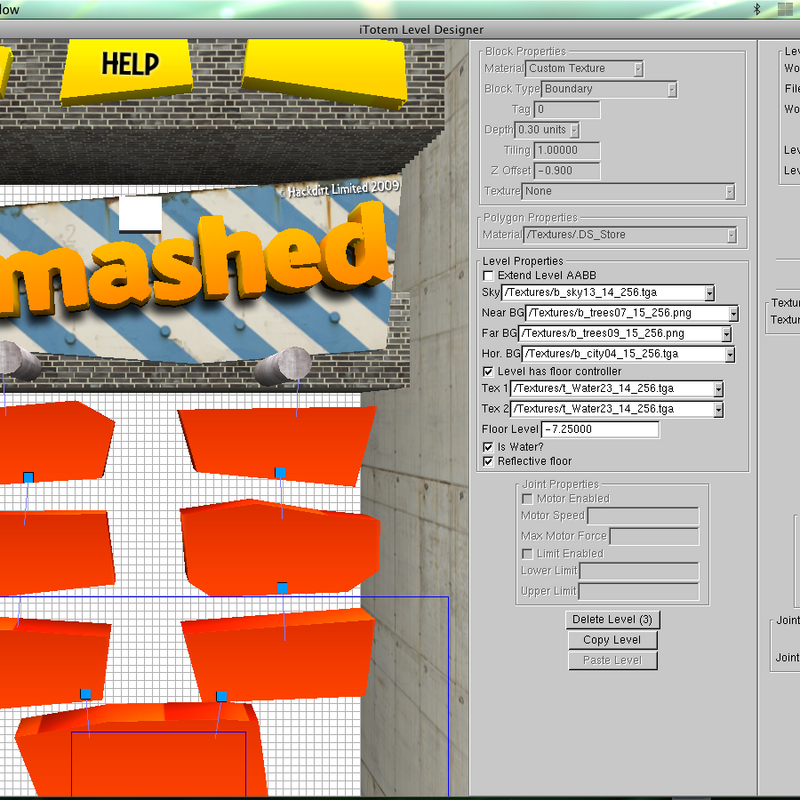The width and height of the screenshot is (800, 800).
Task: Select the blank yellow block beside HELP
Action: (325, 72)
